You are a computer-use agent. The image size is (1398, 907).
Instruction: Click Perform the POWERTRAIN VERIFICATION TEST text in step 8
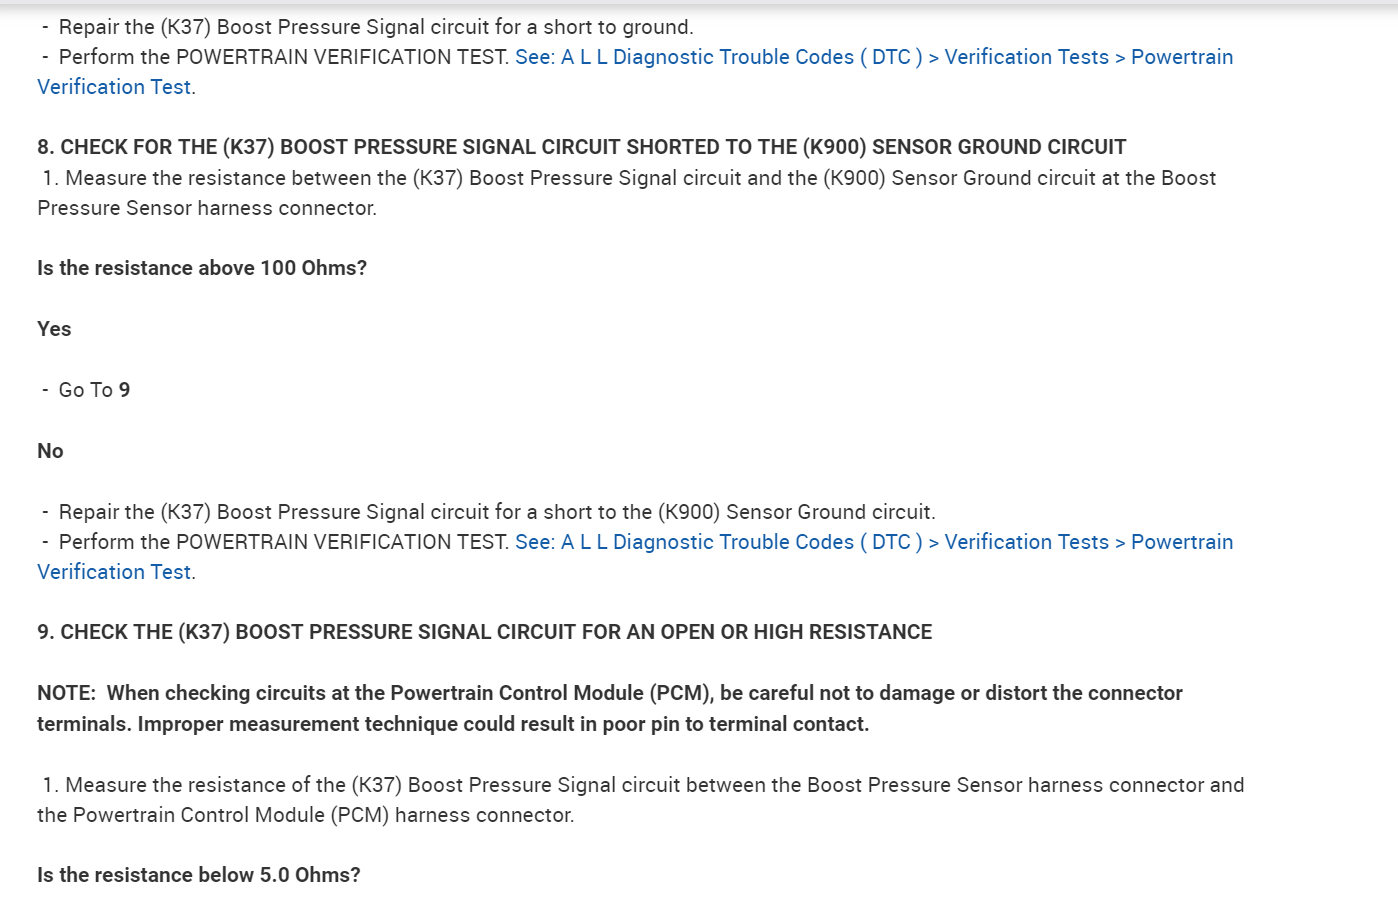coord(284,542)
